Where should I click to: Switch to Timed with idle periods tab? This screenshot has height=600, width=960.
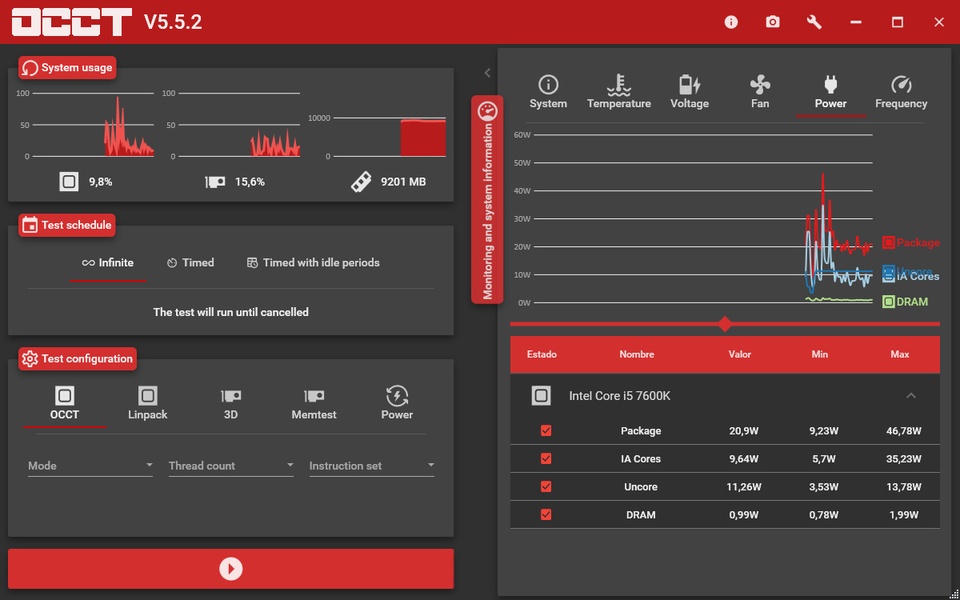tap(313, 263)
